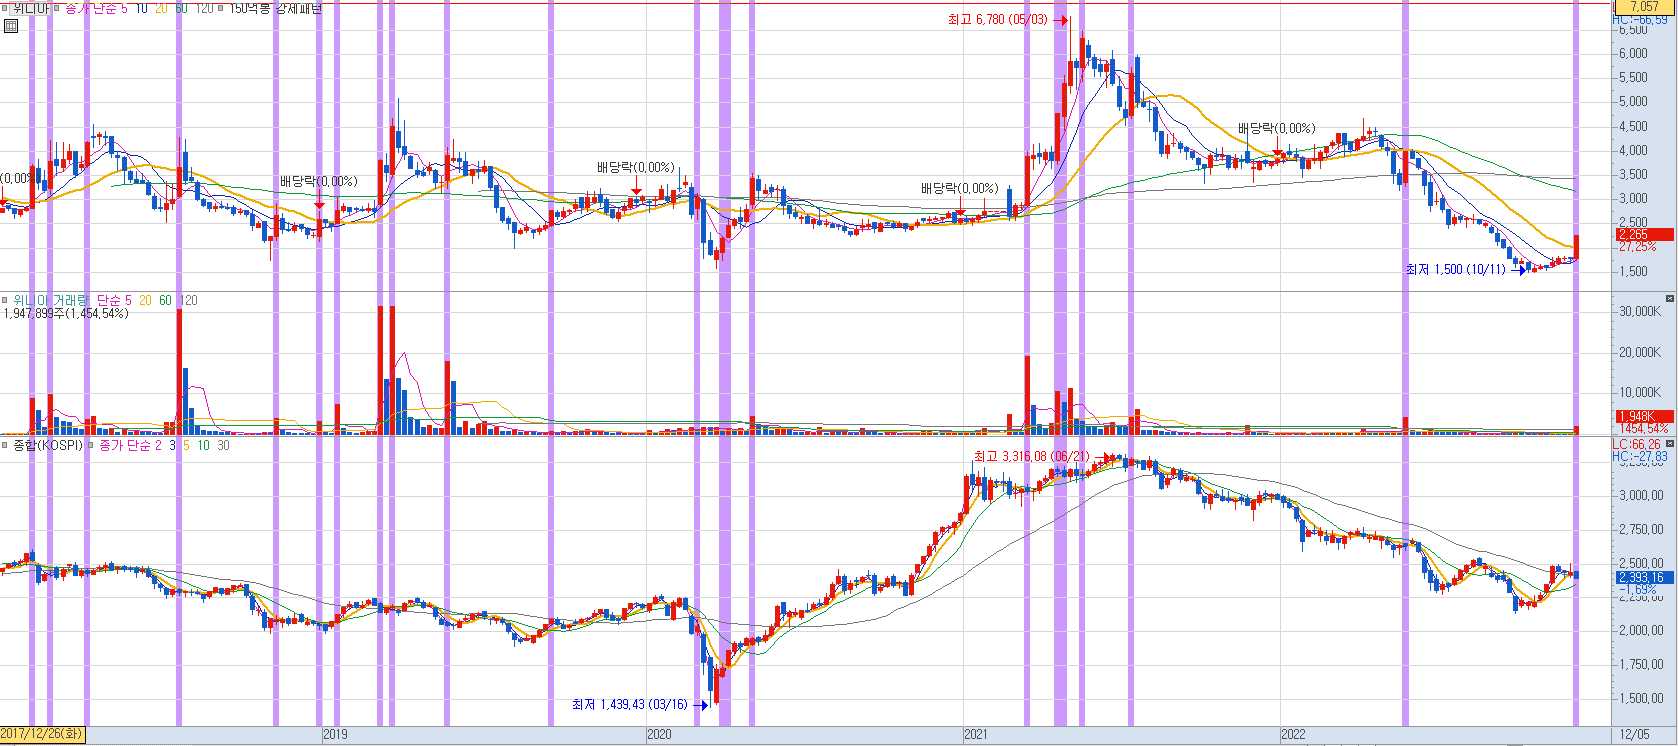Select the 10-day moving average legend value
Screen dimensions: 1678x746
tap(141, 7)
